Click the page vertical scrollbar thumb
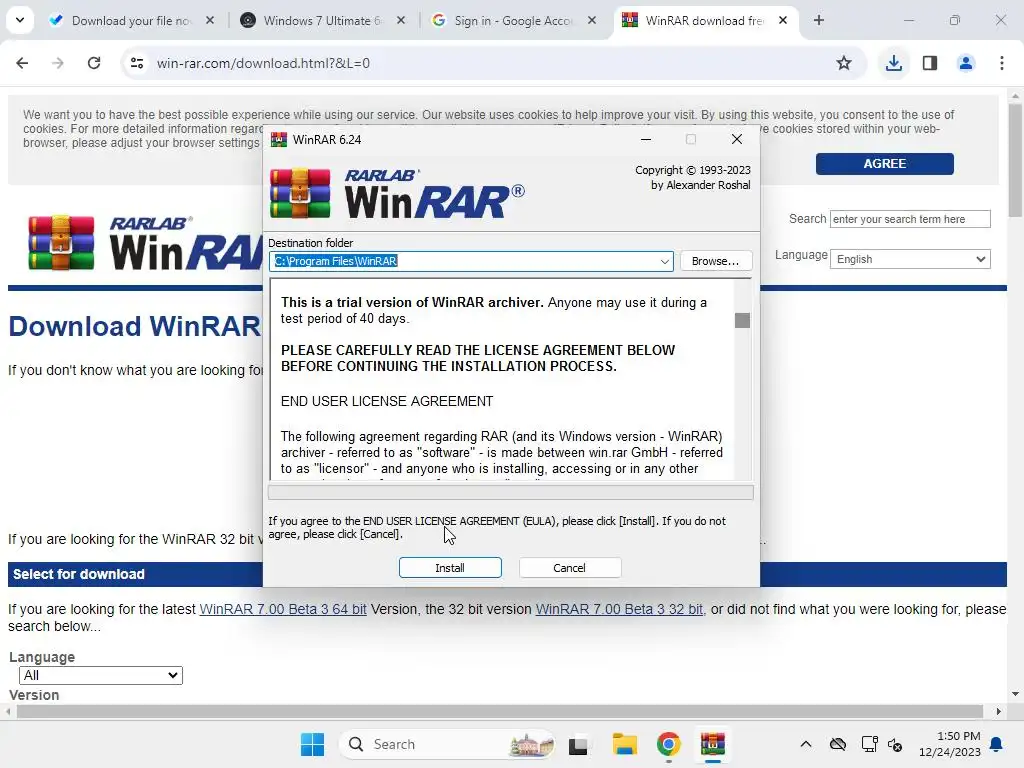The image size is (1024, 768). pos(1015,161)
